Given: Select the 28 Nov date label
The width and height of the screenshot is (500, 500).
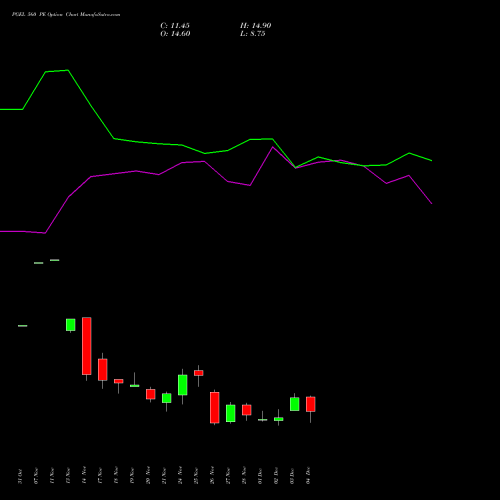Looking at the screenshot, I should [x=244, y=475].
